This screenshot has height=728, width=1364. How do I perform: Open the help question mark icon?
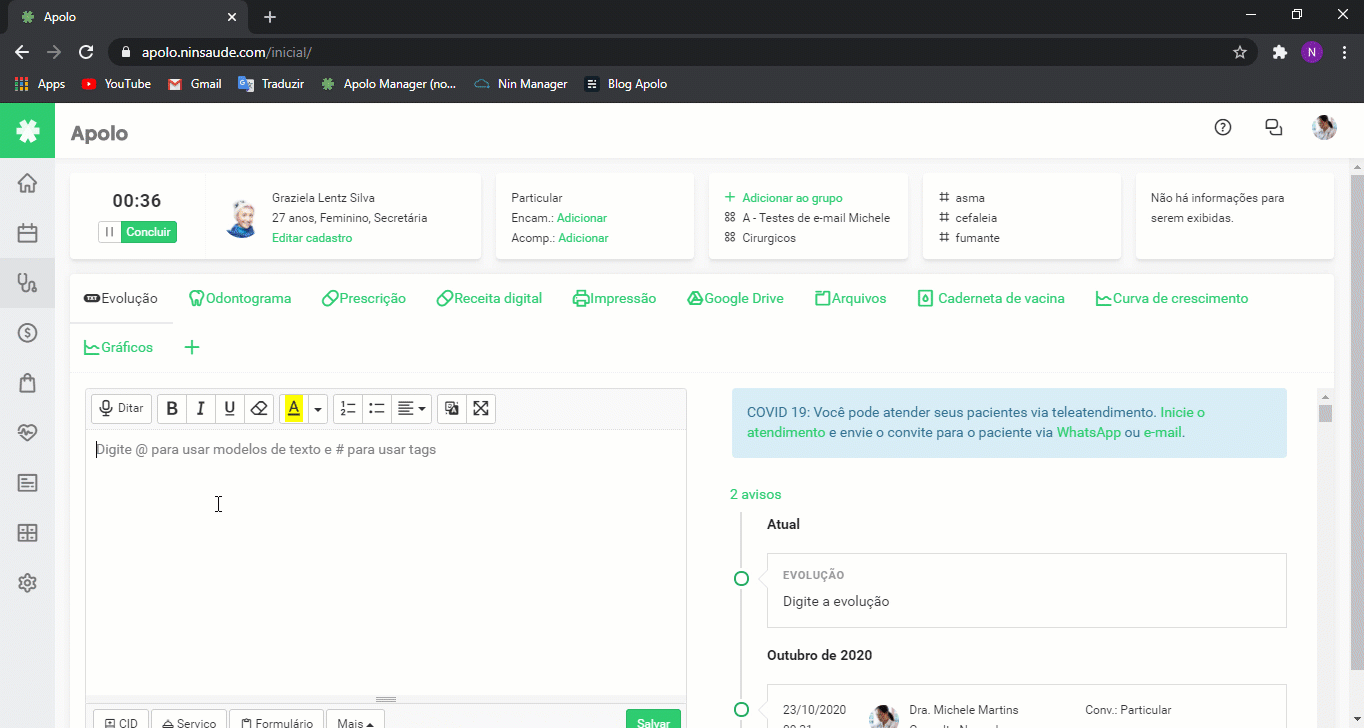[1222, 127]
